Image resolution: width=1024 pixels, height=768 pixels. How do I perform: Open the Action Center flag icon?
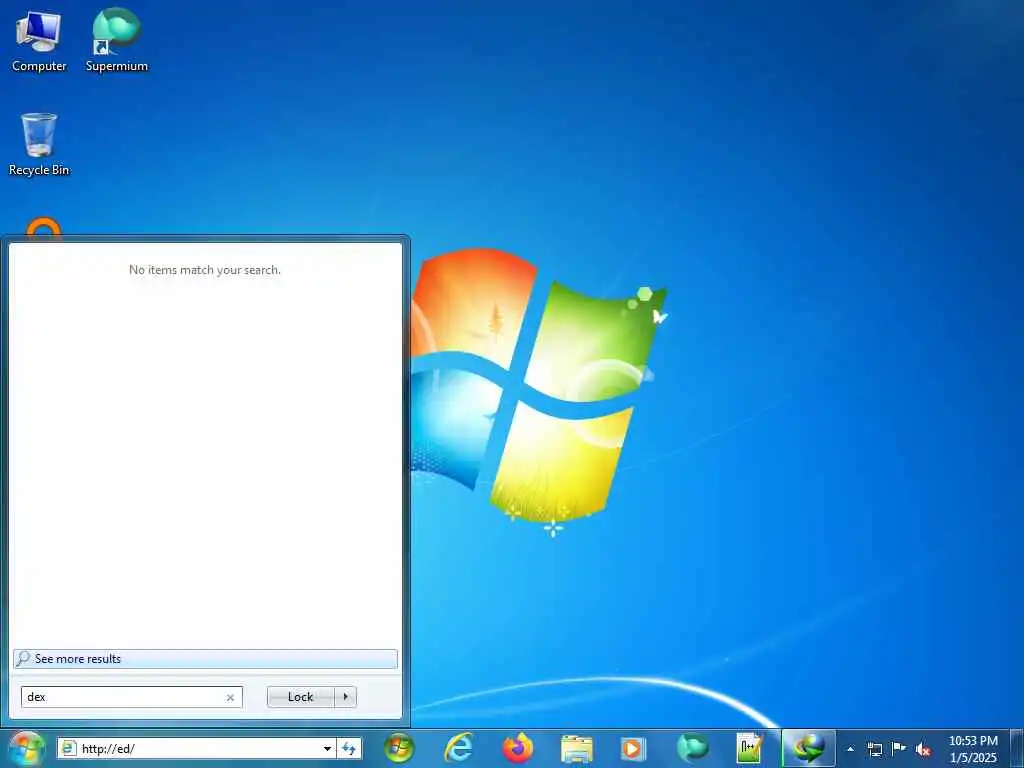(899, 749)
